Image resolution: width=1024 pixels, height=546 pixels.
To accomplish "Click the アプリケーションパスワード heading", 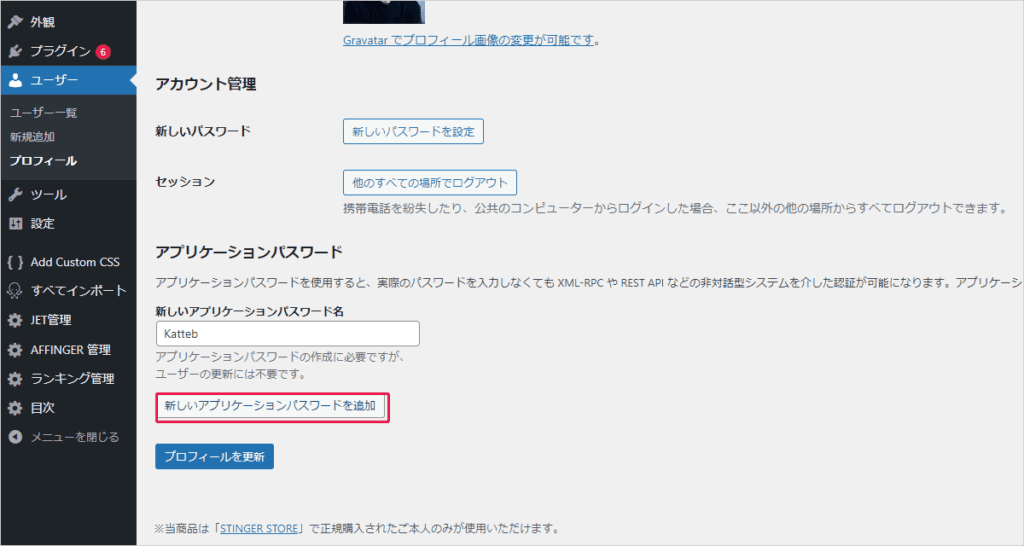I will [x=249, y=252].
